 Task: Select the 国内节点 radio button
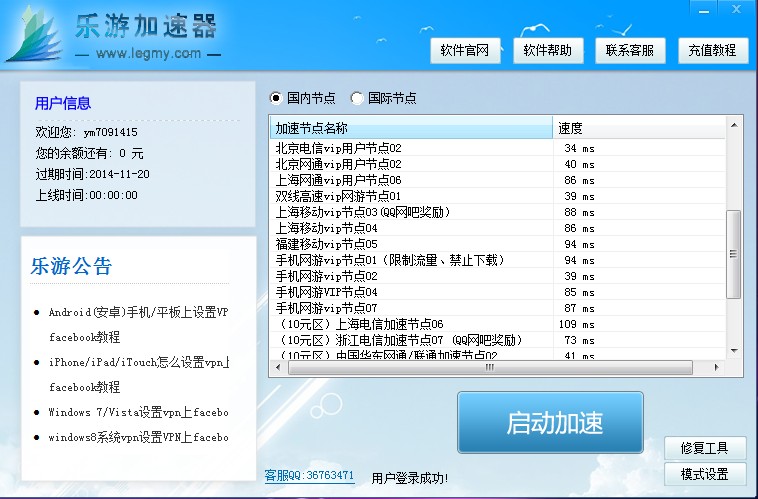(x=277, y=99)
